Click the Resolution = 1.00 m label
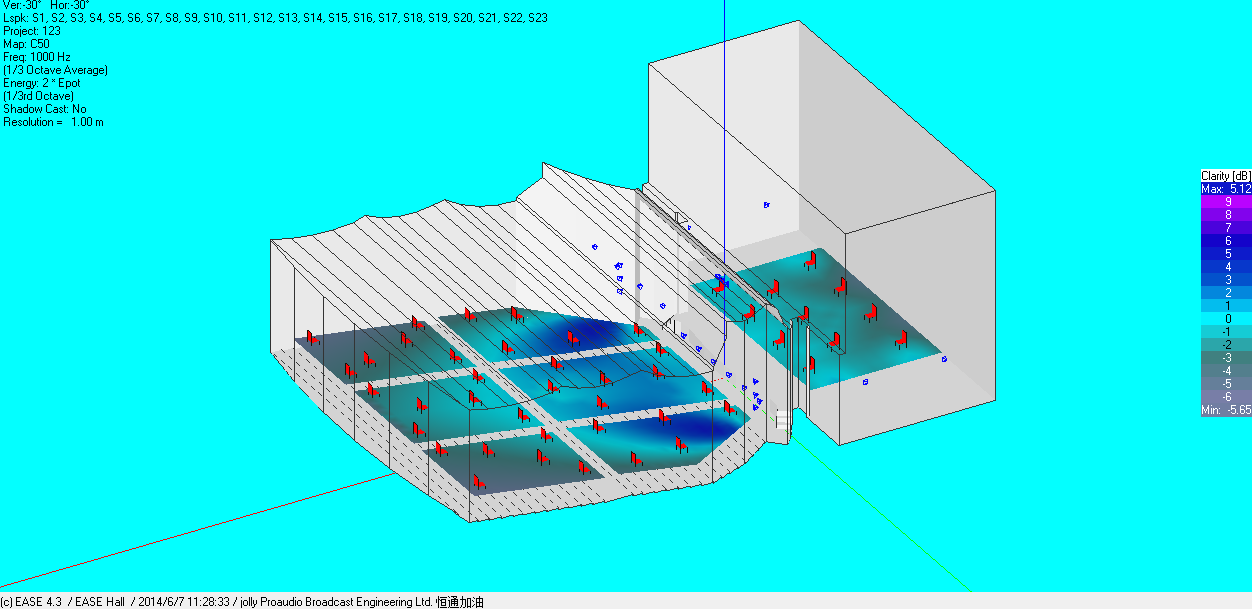Screen dimensions: 1252x609 (x=53, y=122)
